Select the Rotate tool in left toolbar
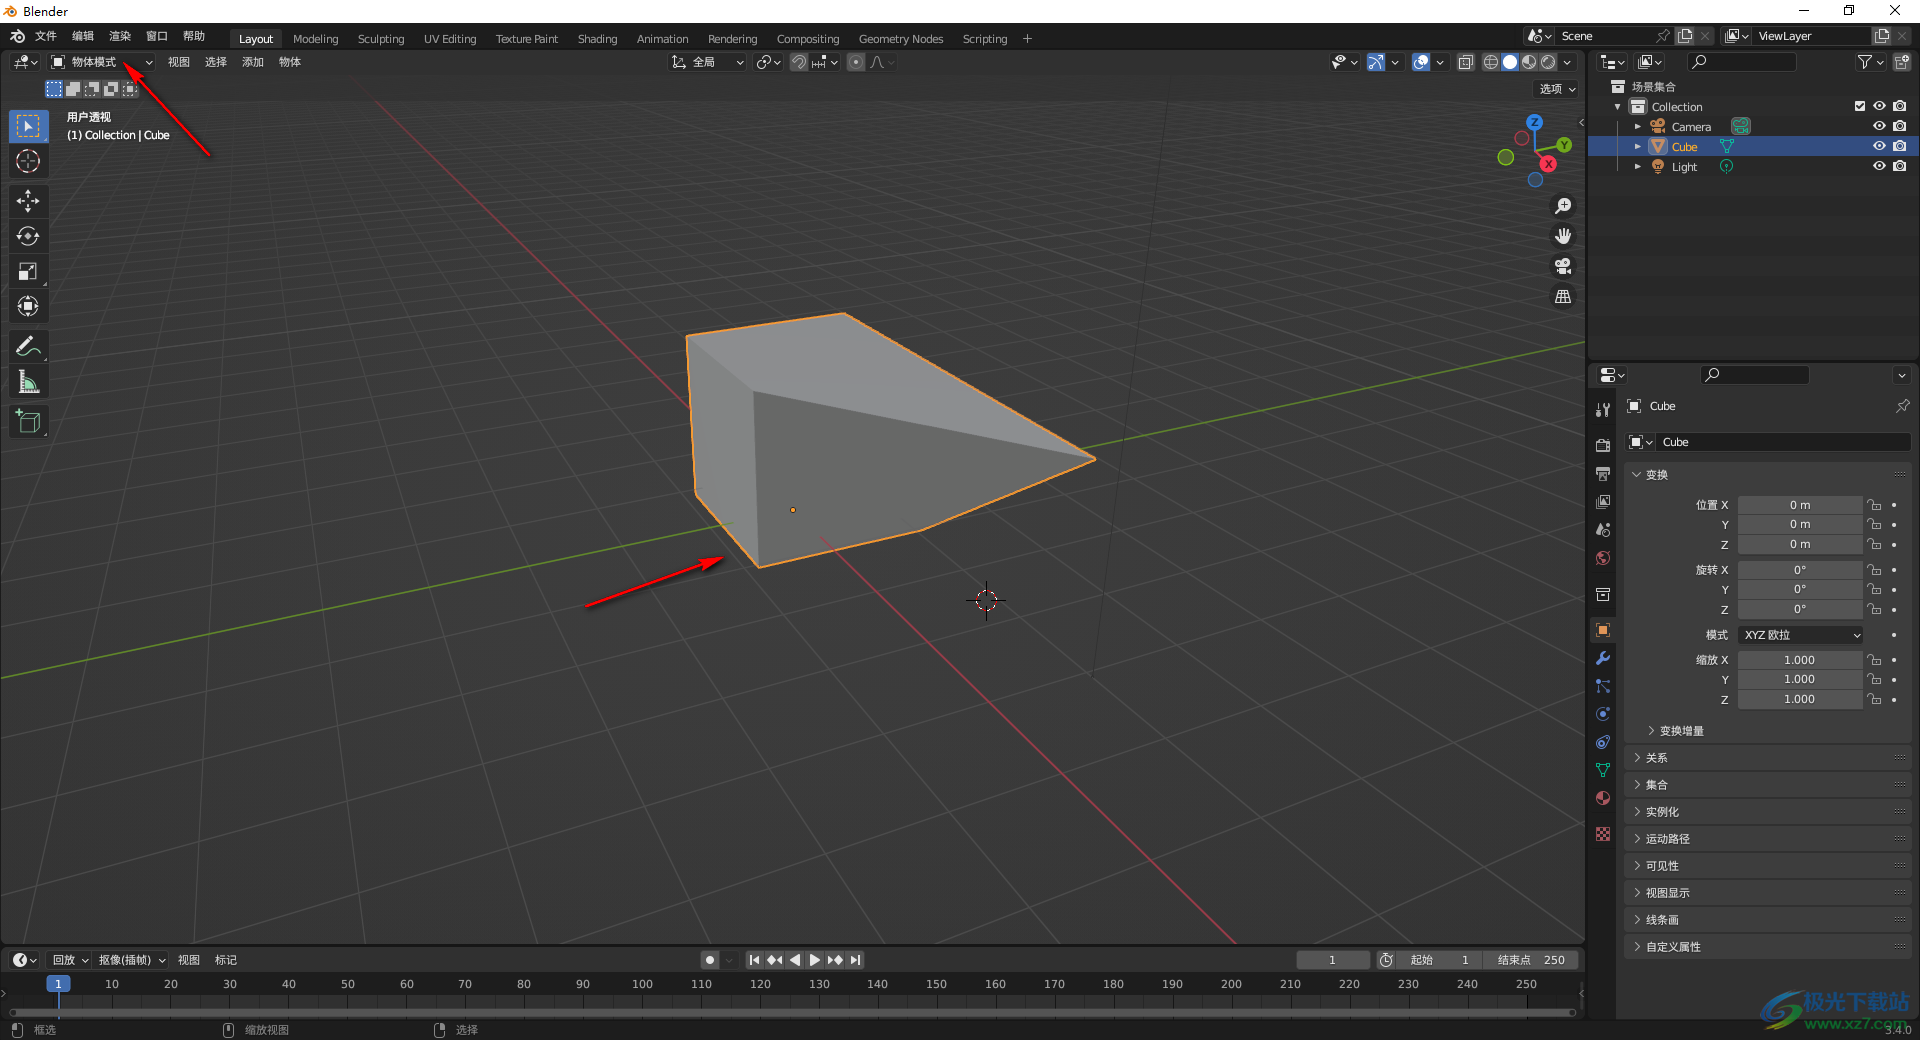This screenshot has height=1040, width=1920. 28,236
